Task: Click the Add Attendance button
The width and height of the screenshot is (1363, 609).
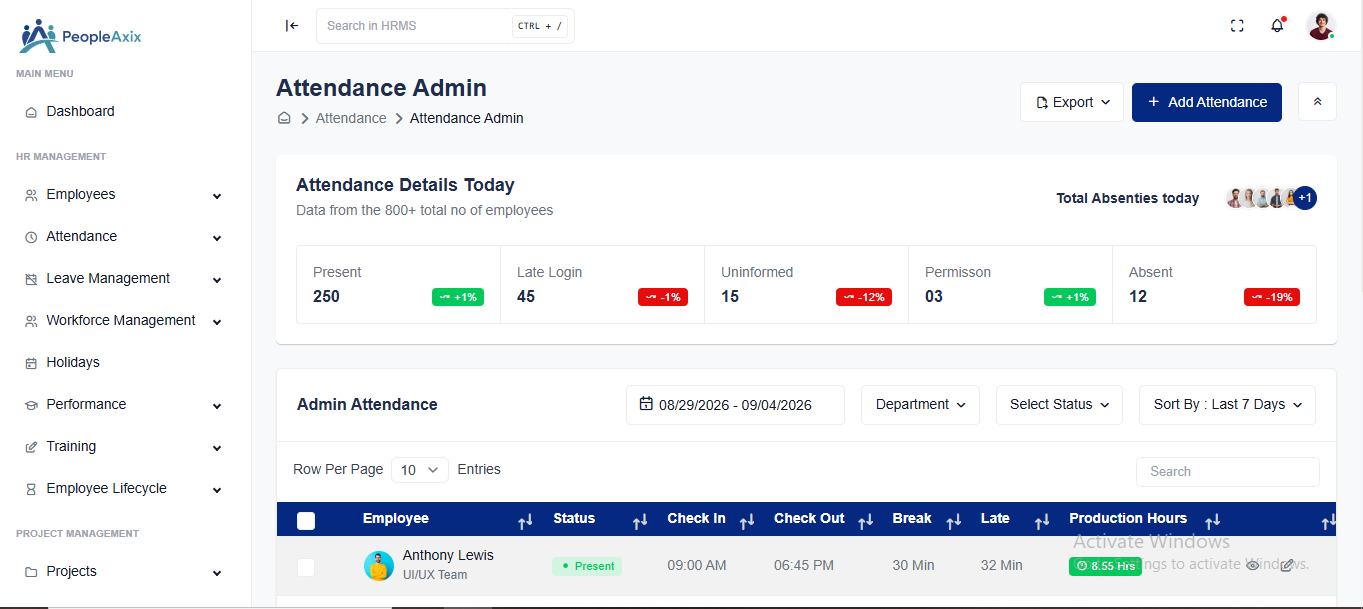Action: click(1207, 102)
